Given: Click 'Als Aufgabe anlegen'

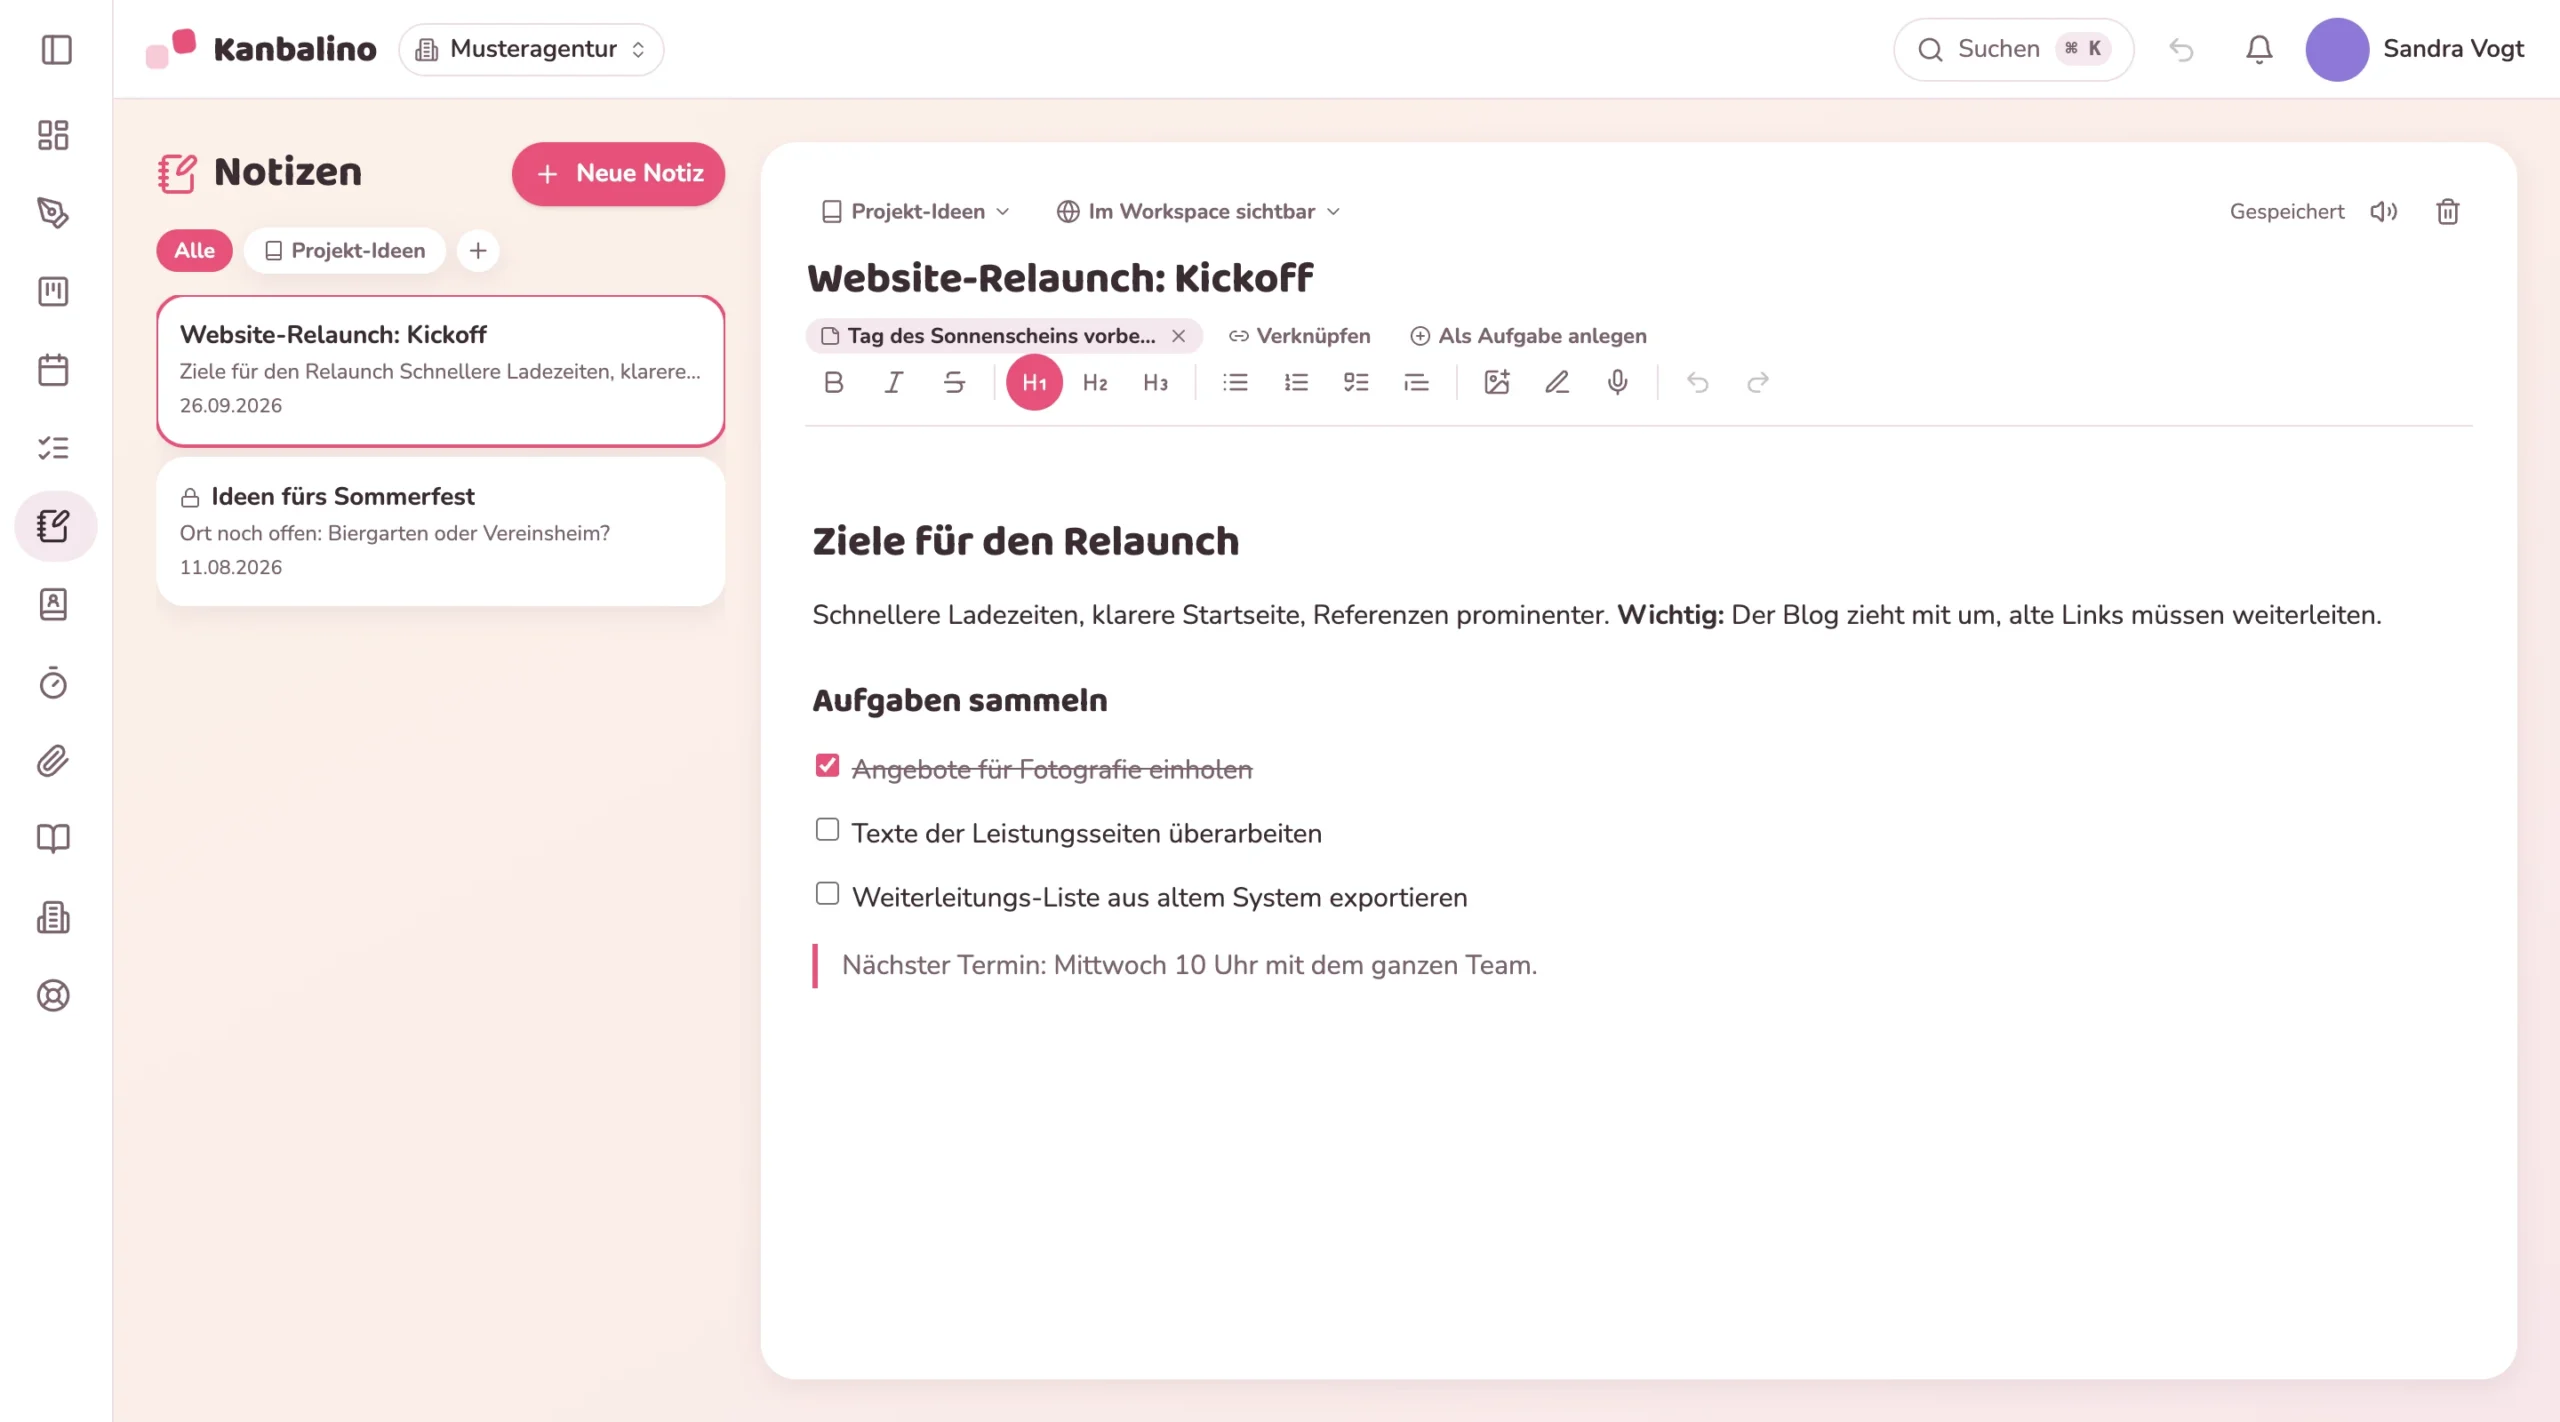Looking at the screenshot, I should tap(1528, 336).
